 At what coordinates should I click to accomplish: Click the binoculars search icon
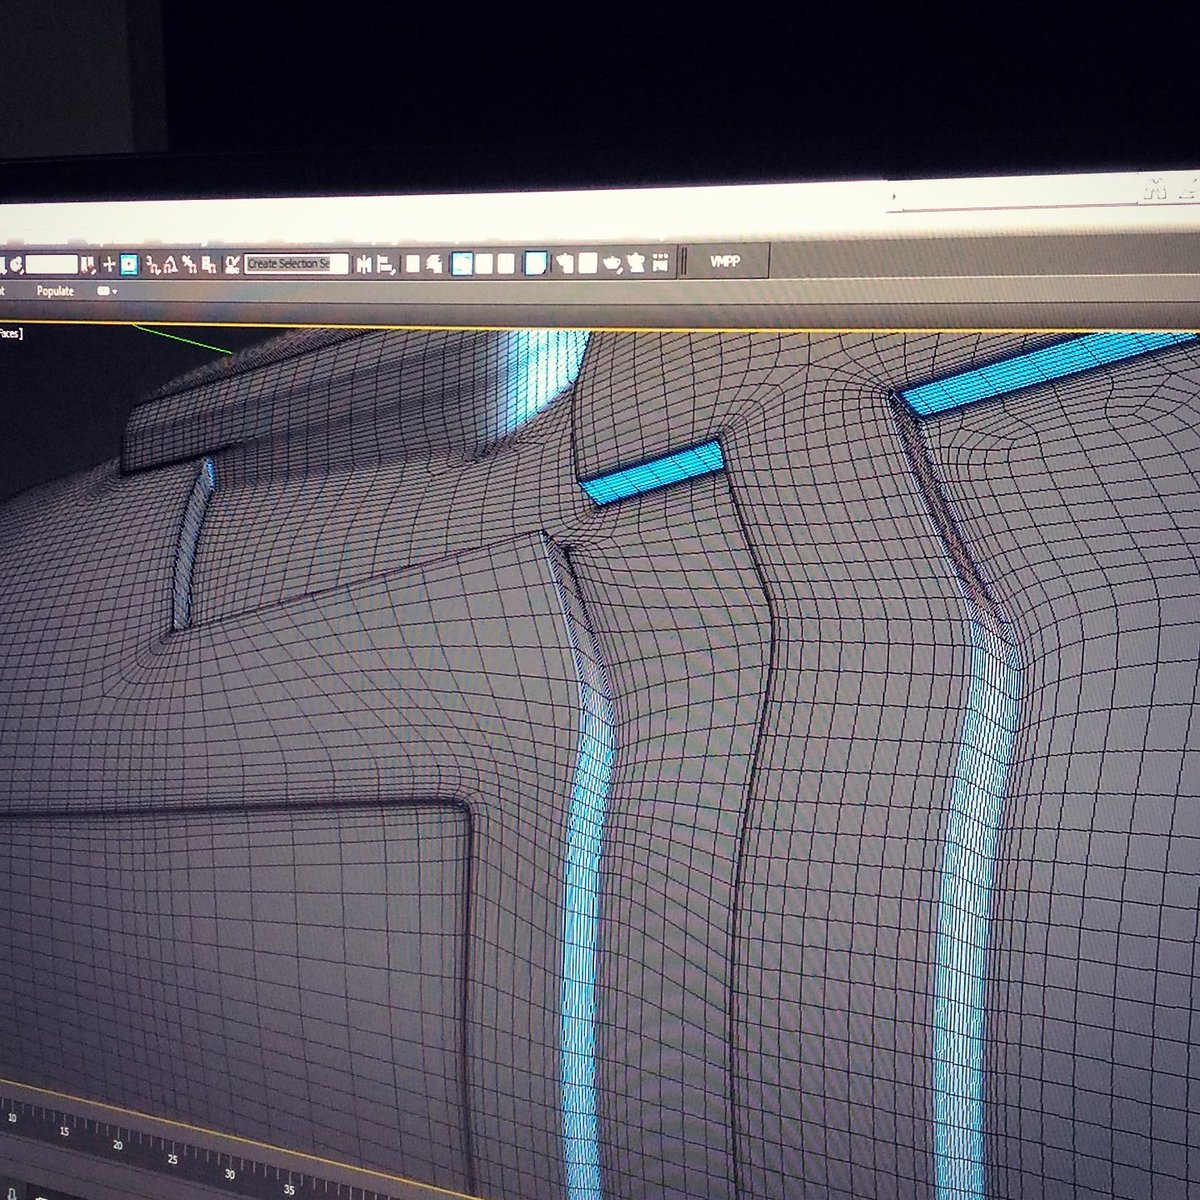(x=1156, y=189)
